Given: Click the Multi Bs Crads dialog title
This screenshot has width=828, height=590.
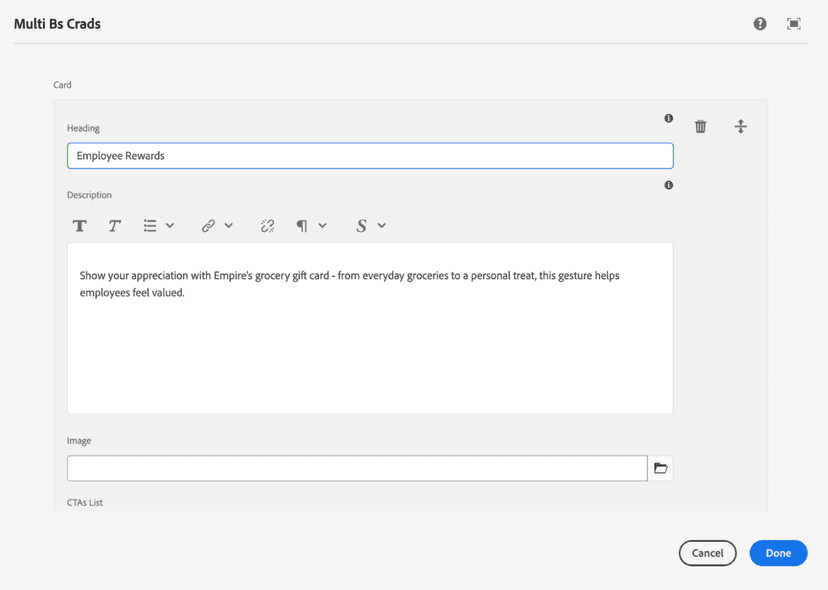Looking at the screenshot, I should point(57,24).
